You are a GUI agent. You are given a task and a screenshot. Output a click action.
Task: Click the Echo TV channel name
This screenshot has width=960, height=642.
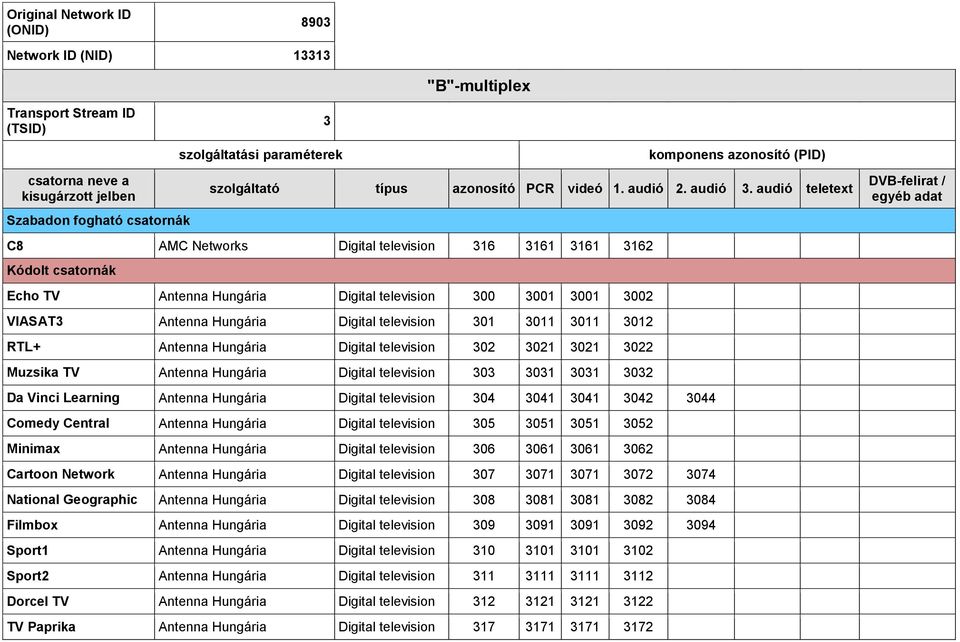(33, 296)
